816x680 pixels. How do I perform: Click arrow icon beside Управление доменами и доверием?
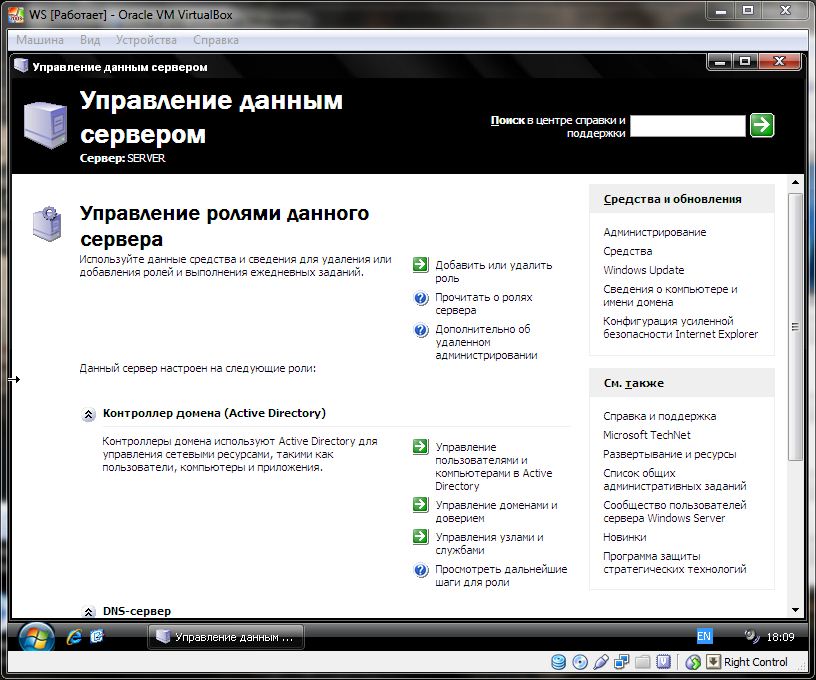click(x=420, y=504)
